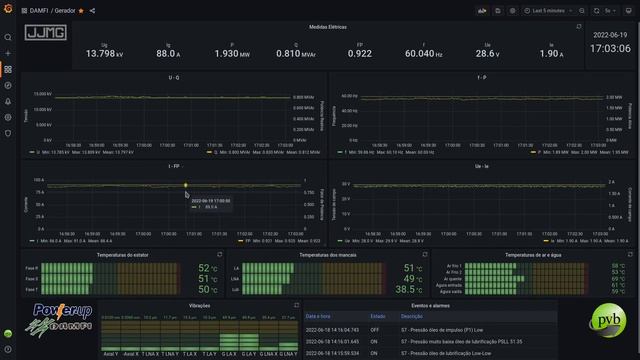Open the Gerador dashboard title
The width and height of the screenshot is (640, 360).
65,11
